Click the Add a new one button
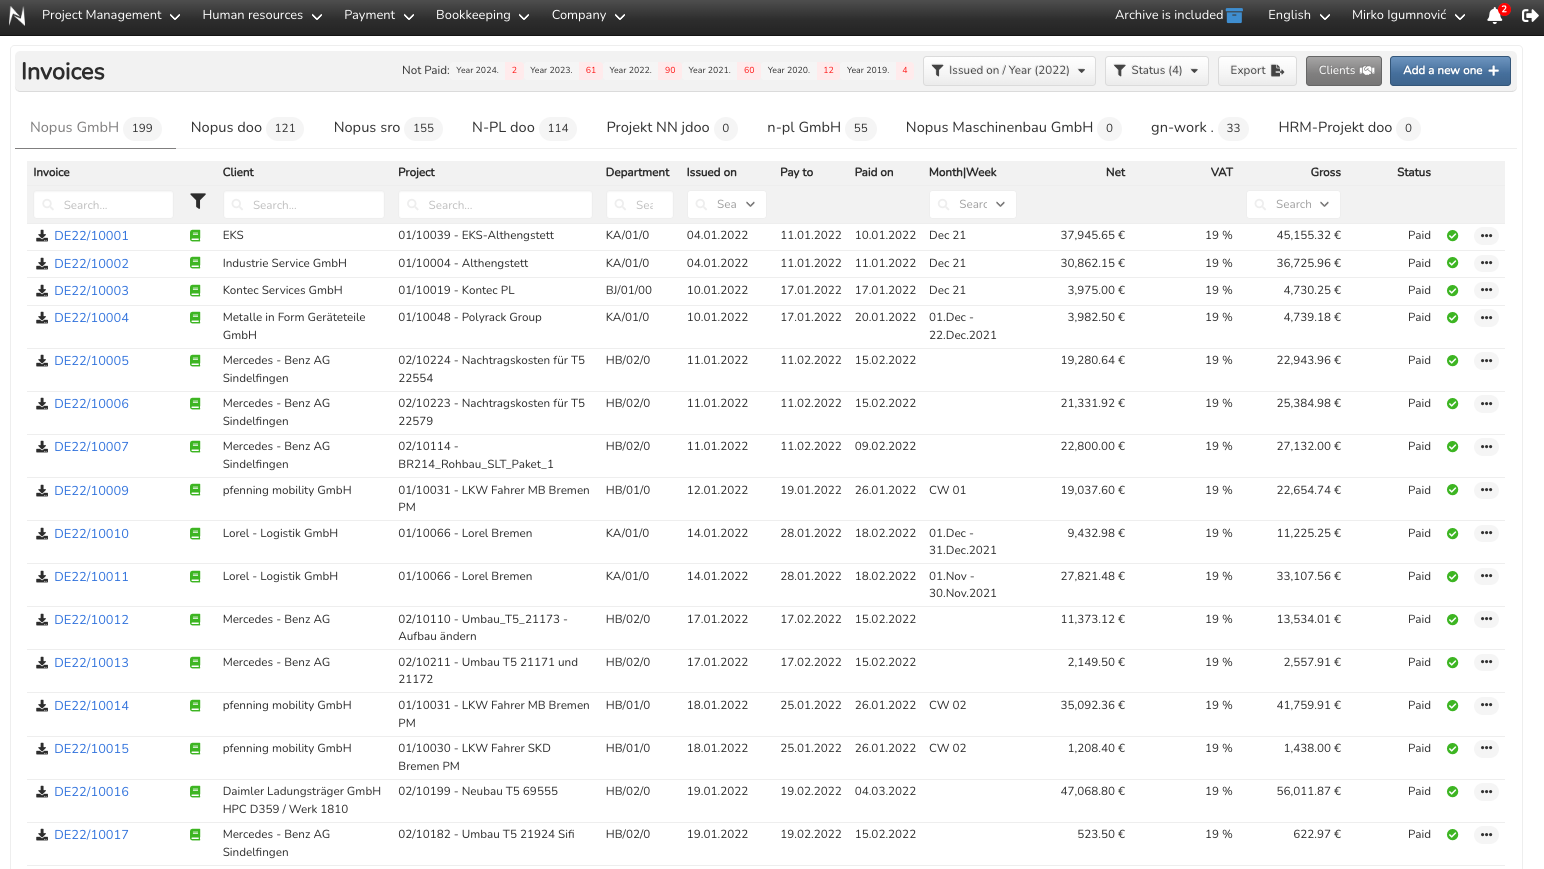This screenshot has width=1544, height=869. pos(1449,71)
